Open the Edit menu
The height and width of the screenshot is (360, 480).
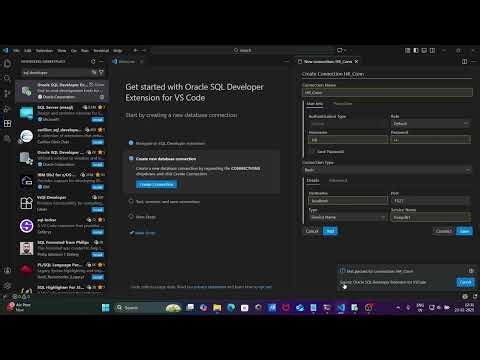[x=28, y=51]
